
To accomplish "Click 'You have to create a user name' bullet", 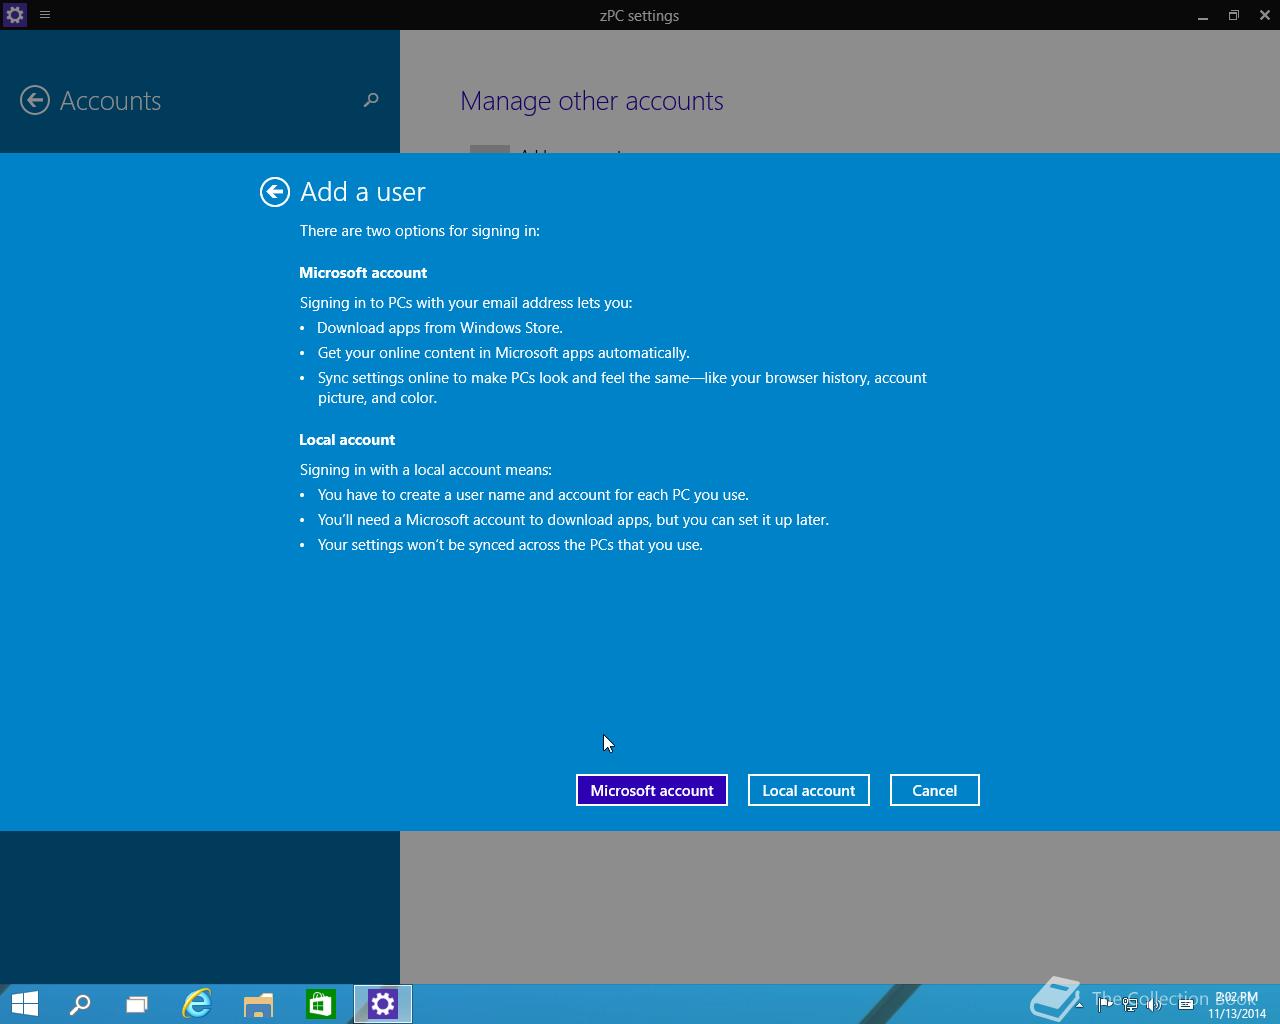I will [x=533, y=494].
